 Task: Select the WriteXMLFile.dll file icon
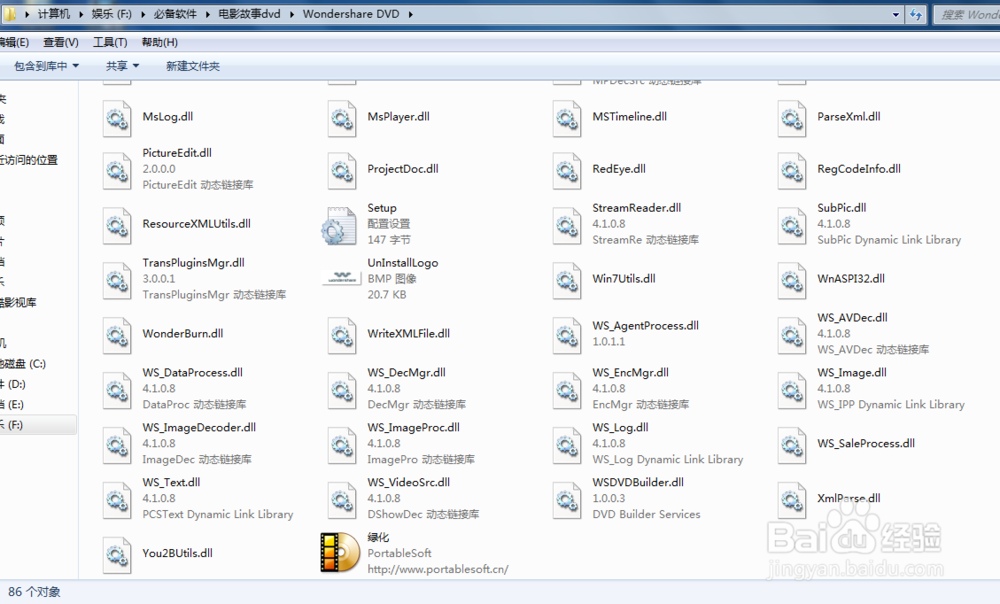[x=342, y=335]
